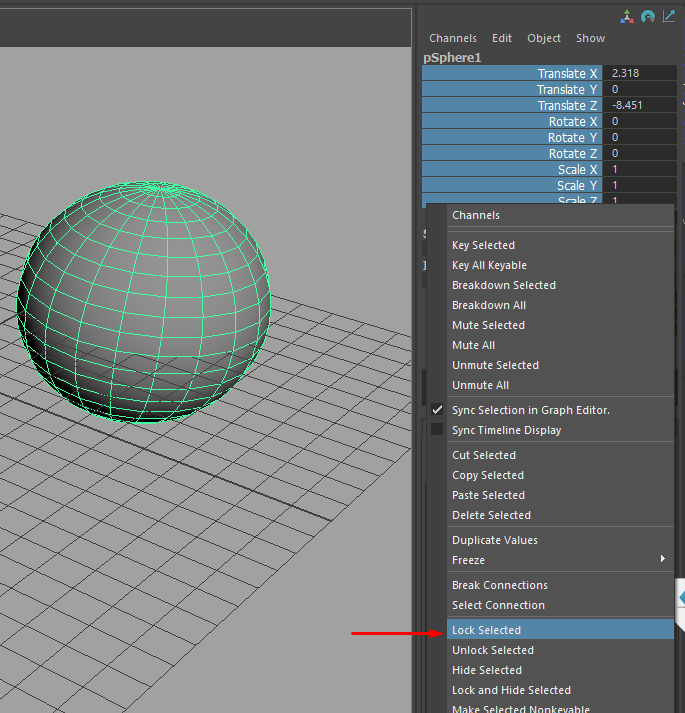Uncheck Sync Selection in Graph Editor
Screen dimensions: 685x713
point(437,410)
